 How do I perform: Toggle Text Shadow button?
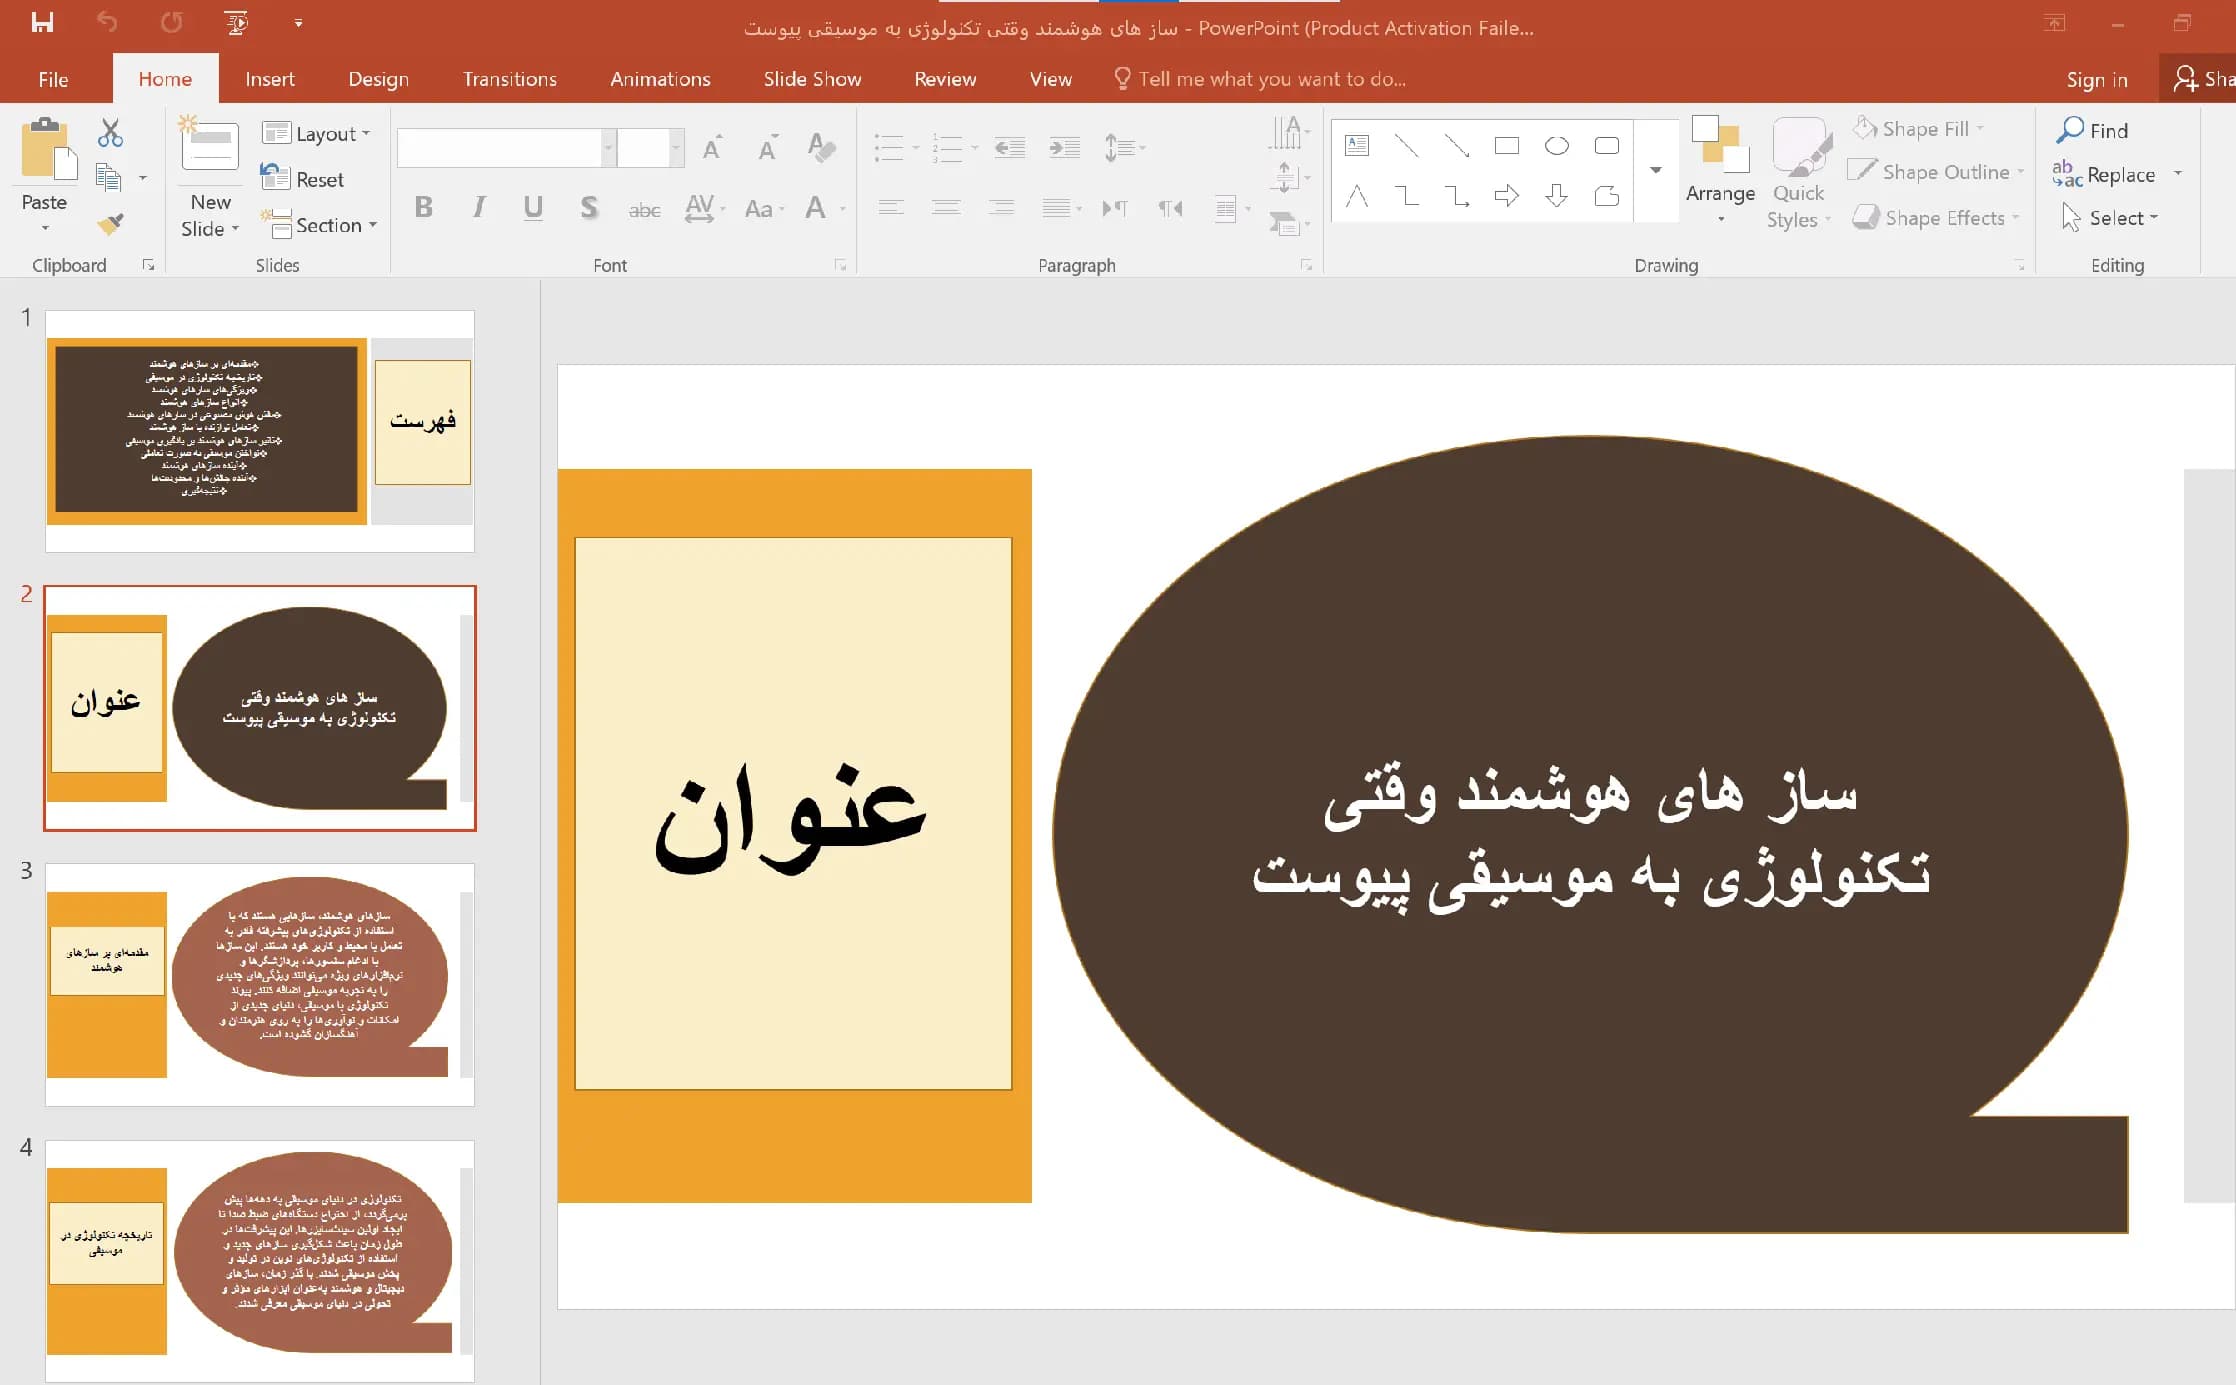(589, 207)
